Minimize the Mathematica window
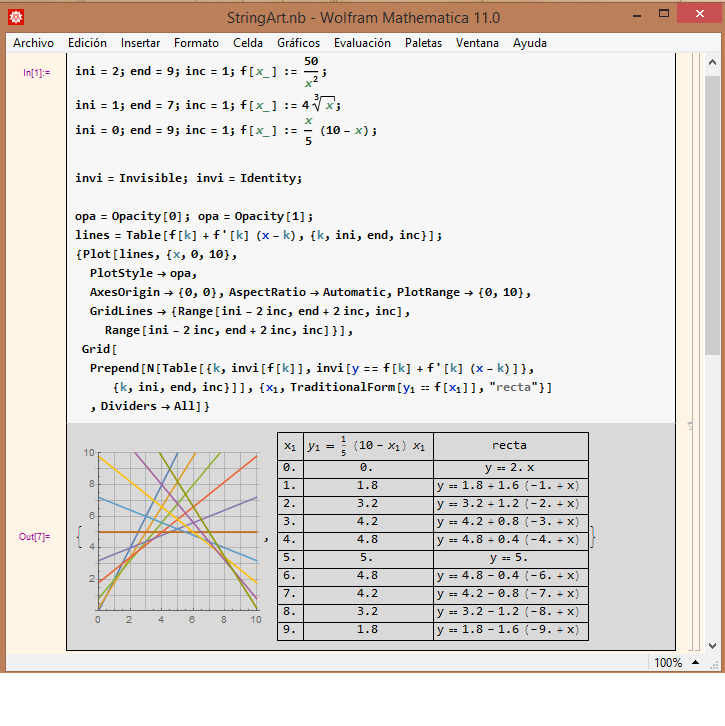725x726 pixels. 637,15
